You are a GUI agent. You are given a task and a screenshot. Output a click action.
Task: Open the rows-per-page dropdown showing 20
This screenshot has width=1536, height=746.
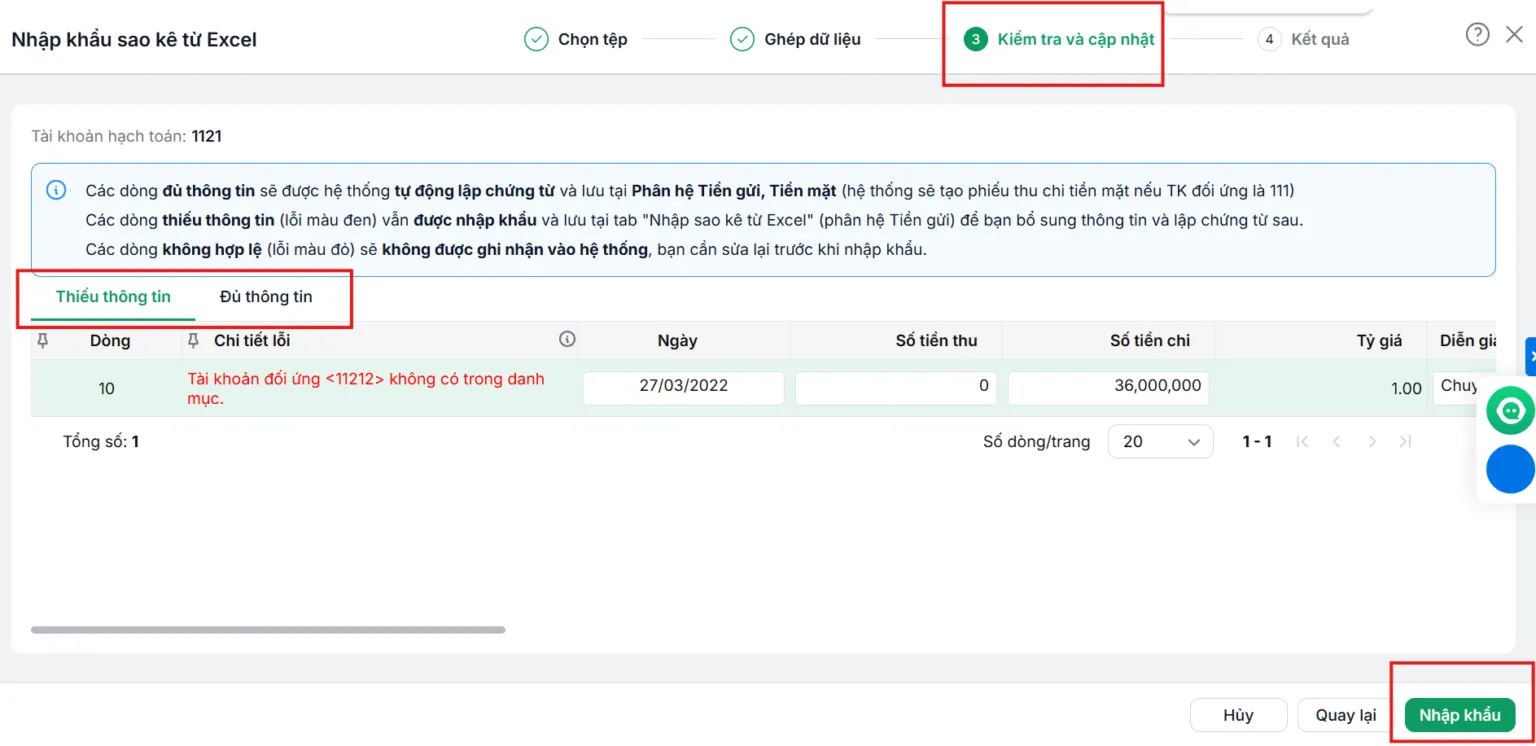pyautogui.click(x=1160, y=441)
